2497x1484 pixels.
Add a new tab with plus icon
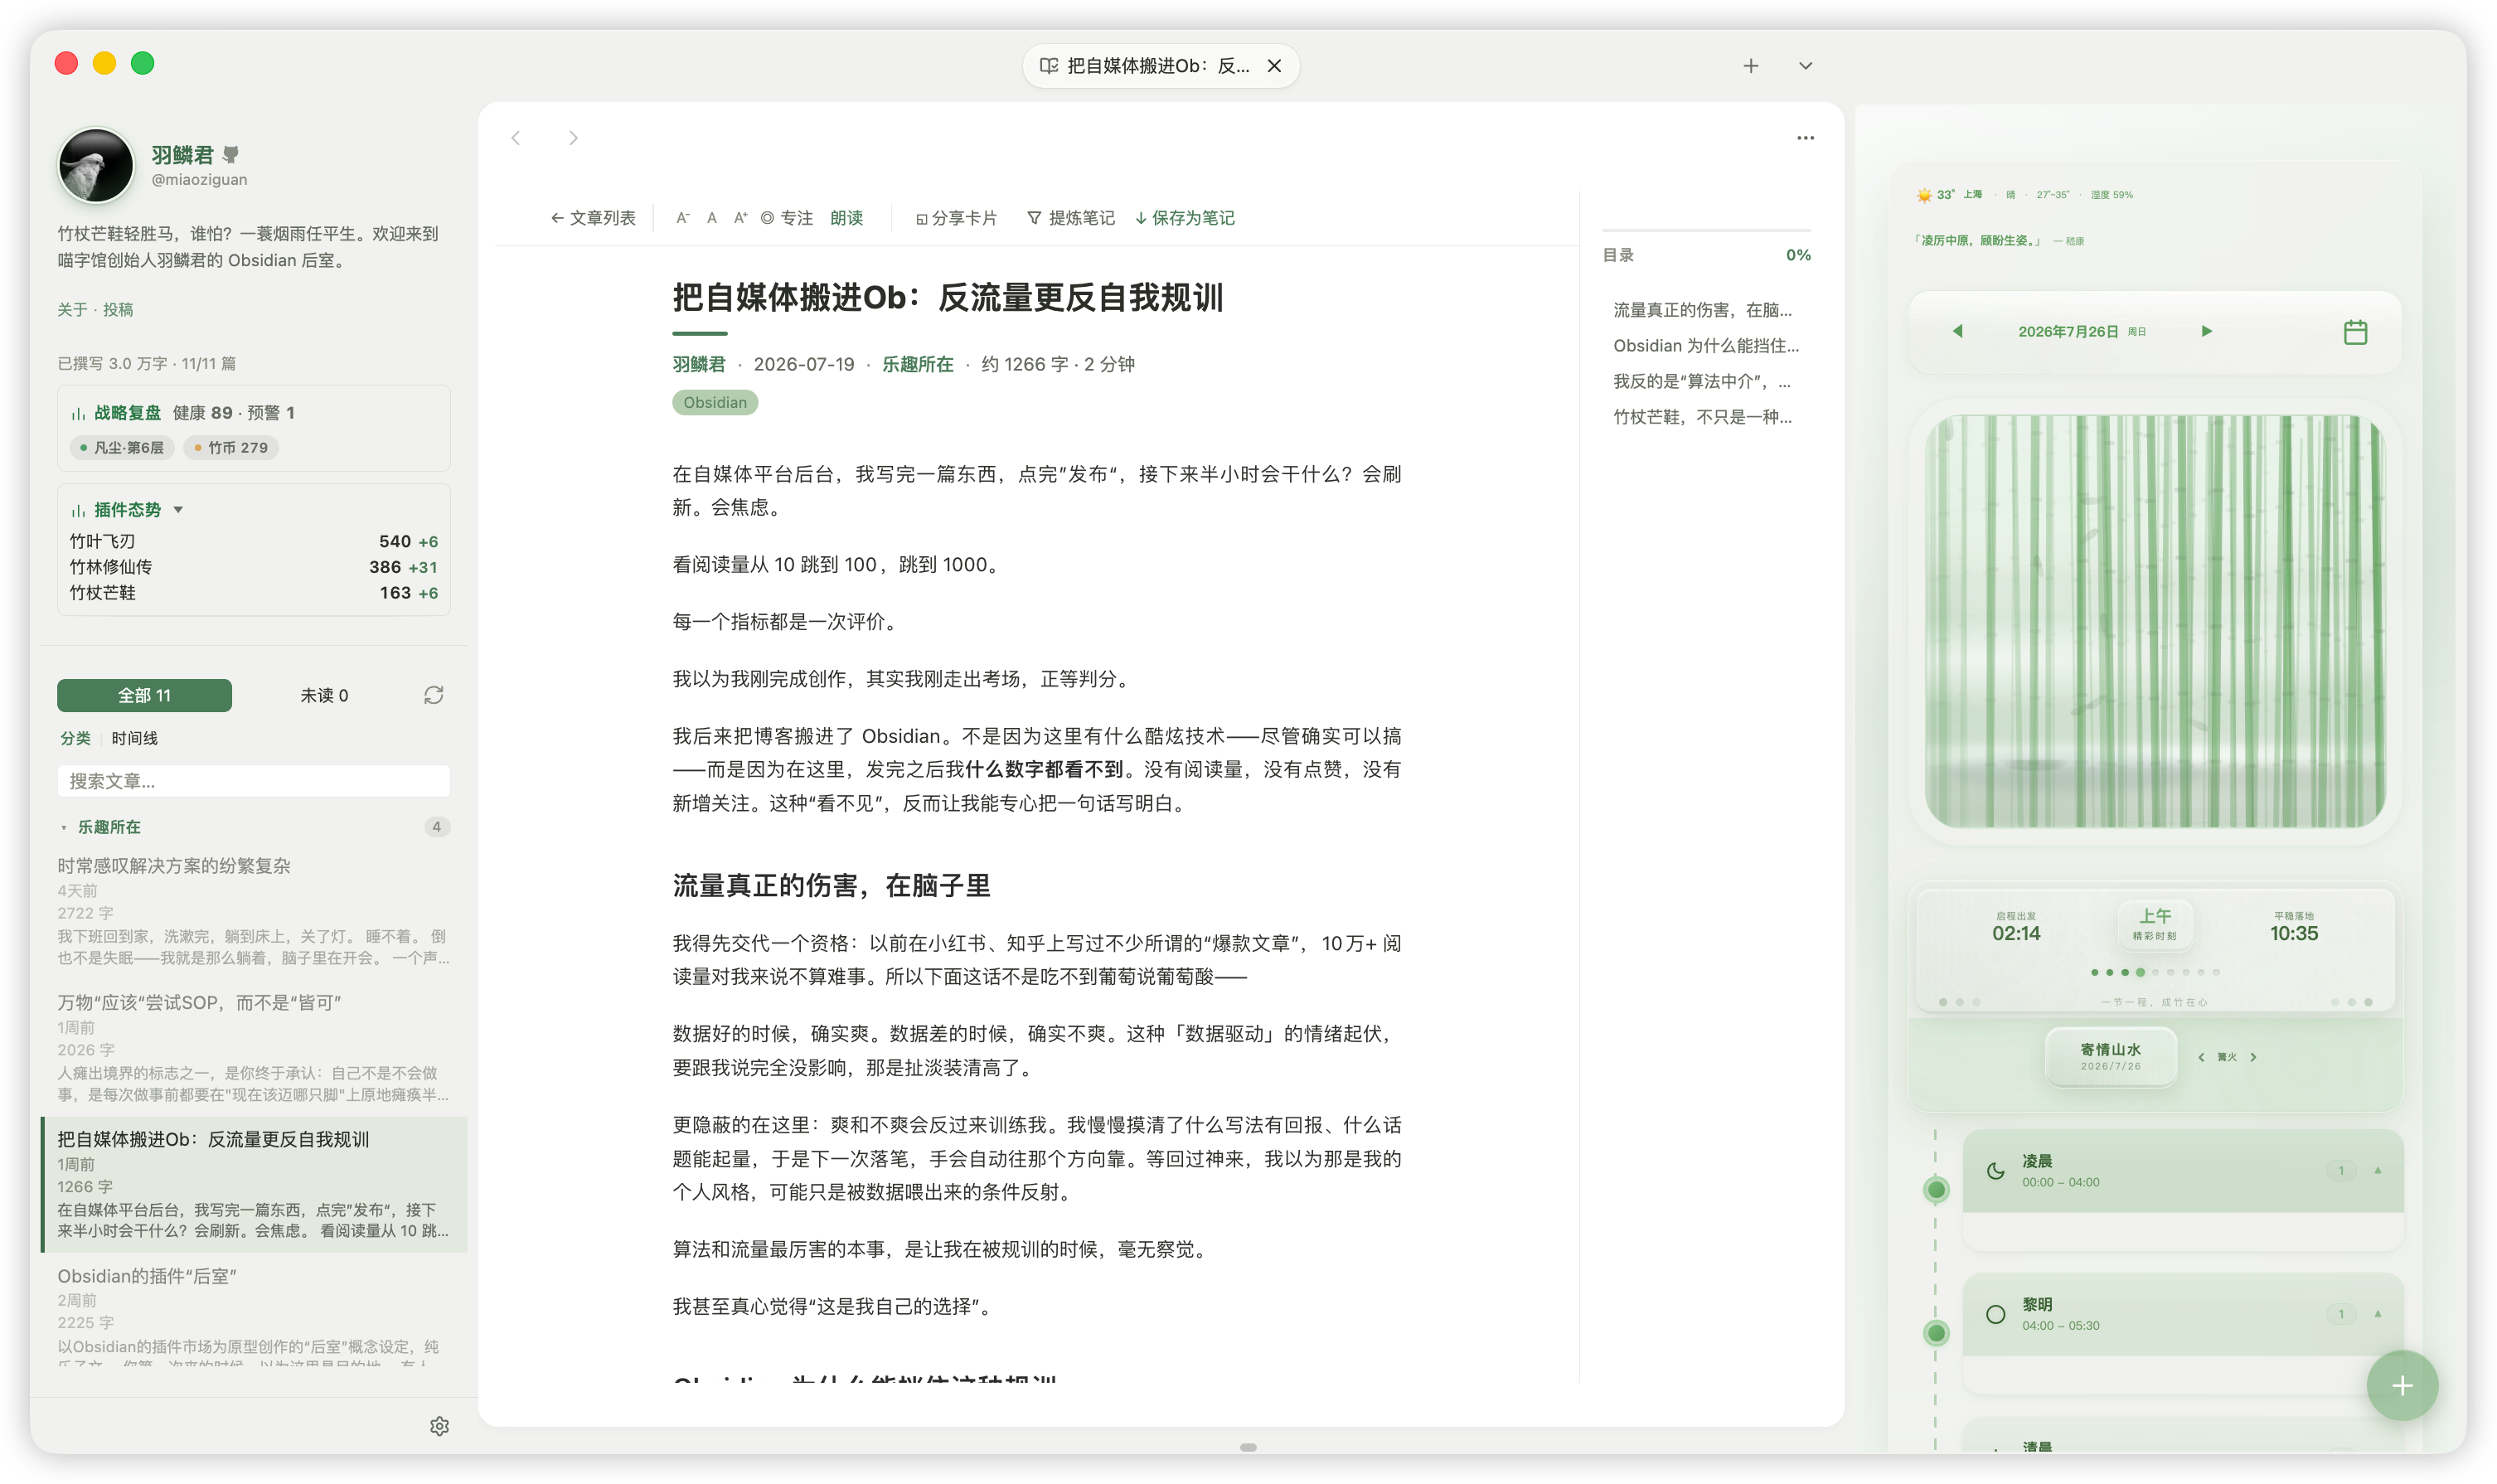coord(1750,66)
